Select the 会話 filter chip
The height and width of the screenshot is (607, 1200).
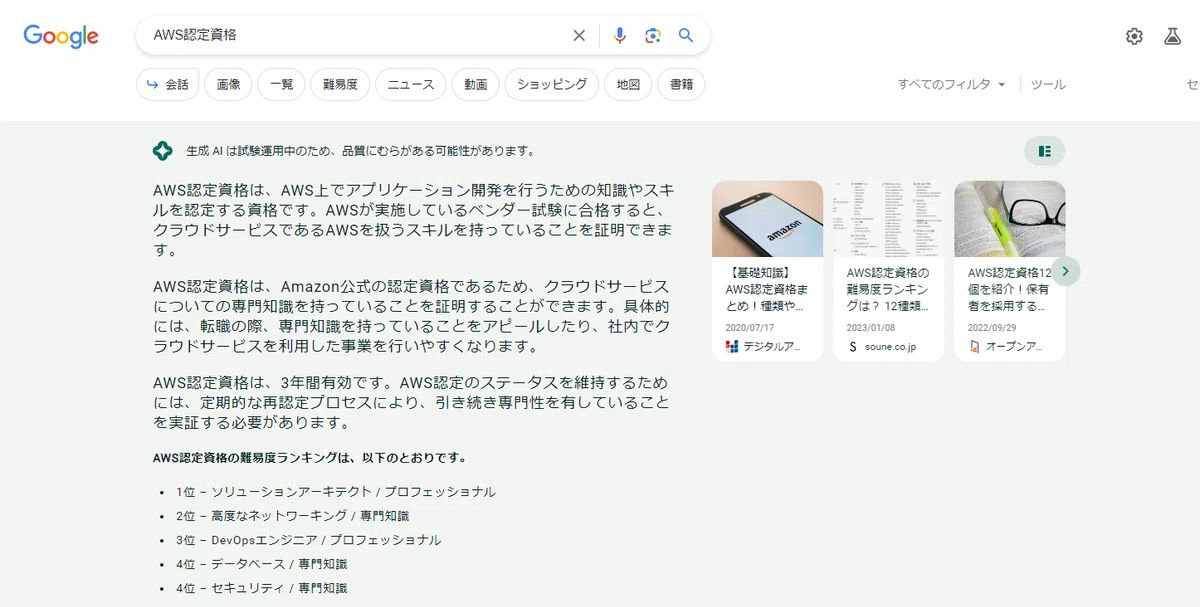(168, 85)
